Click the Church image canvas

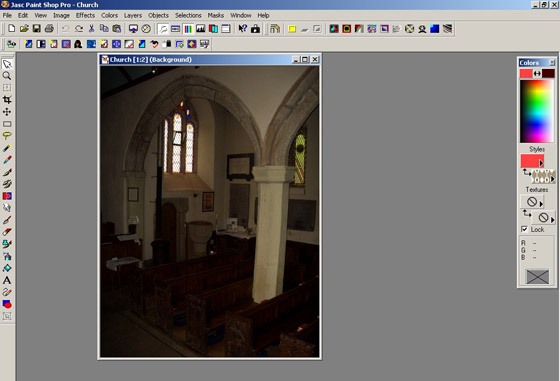click(210, 211)
